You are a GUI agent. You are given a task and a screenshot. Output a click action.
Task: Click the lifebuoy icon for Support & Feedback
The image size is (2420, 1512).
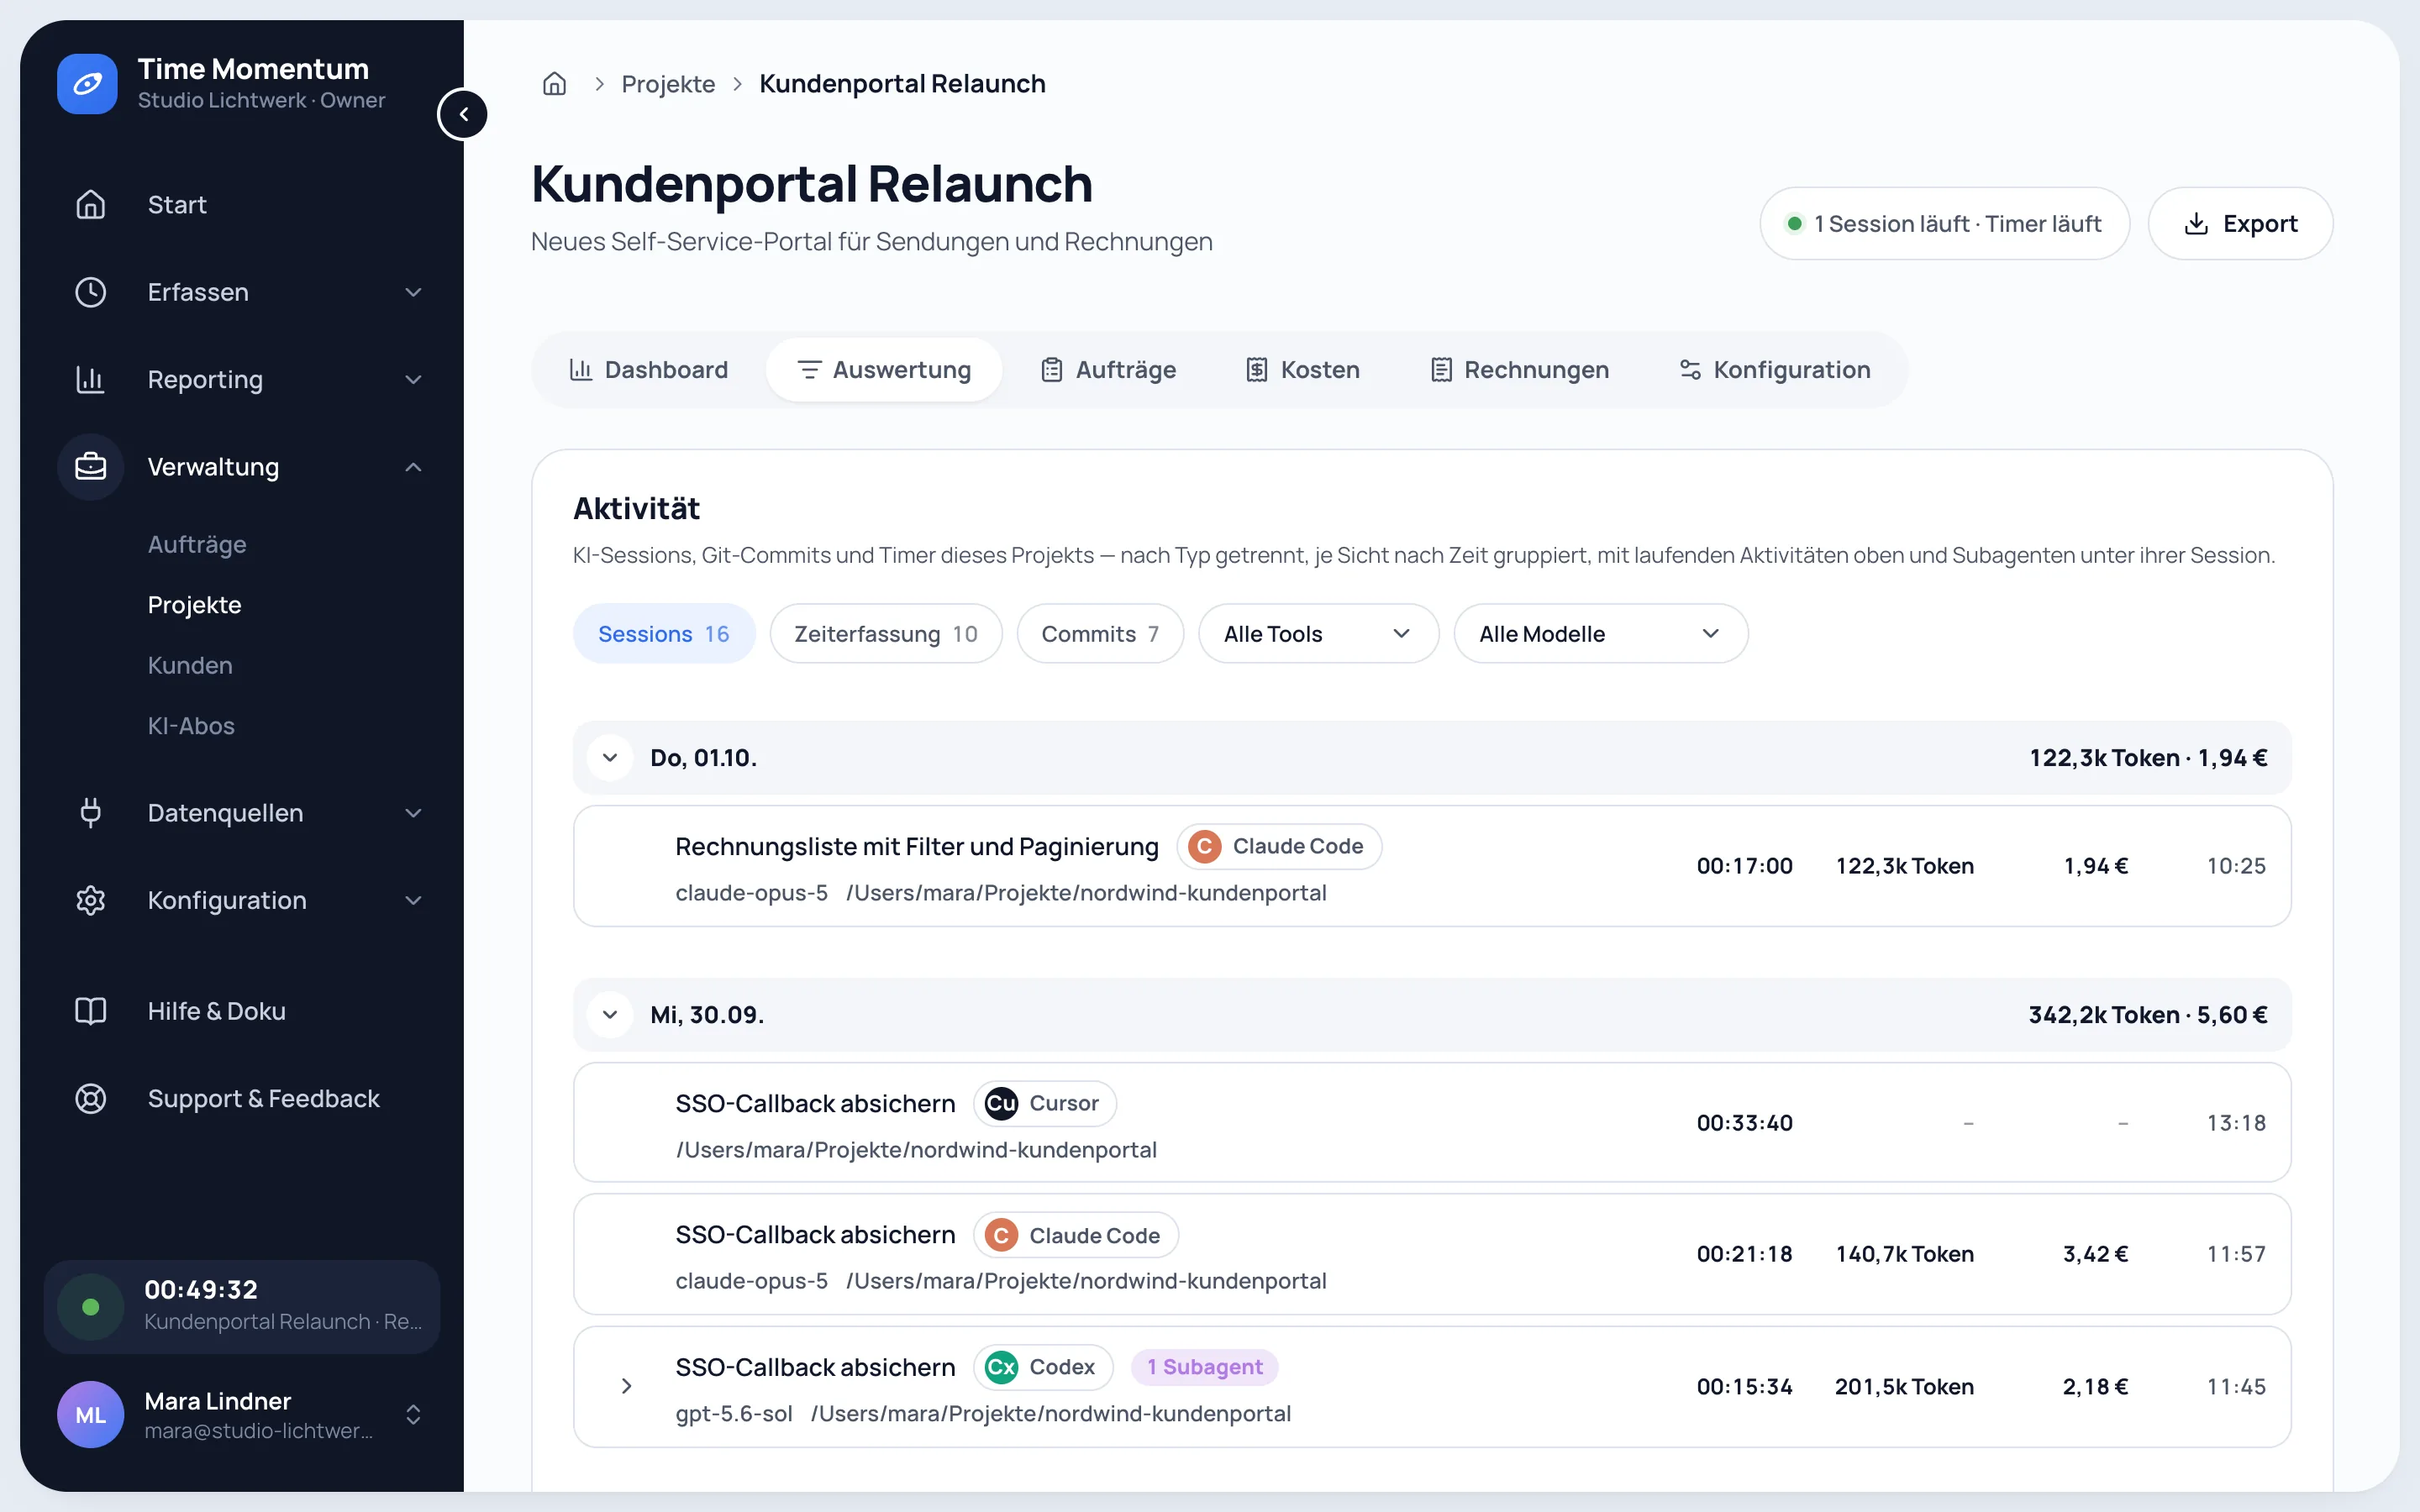(x=91, y=1098)
